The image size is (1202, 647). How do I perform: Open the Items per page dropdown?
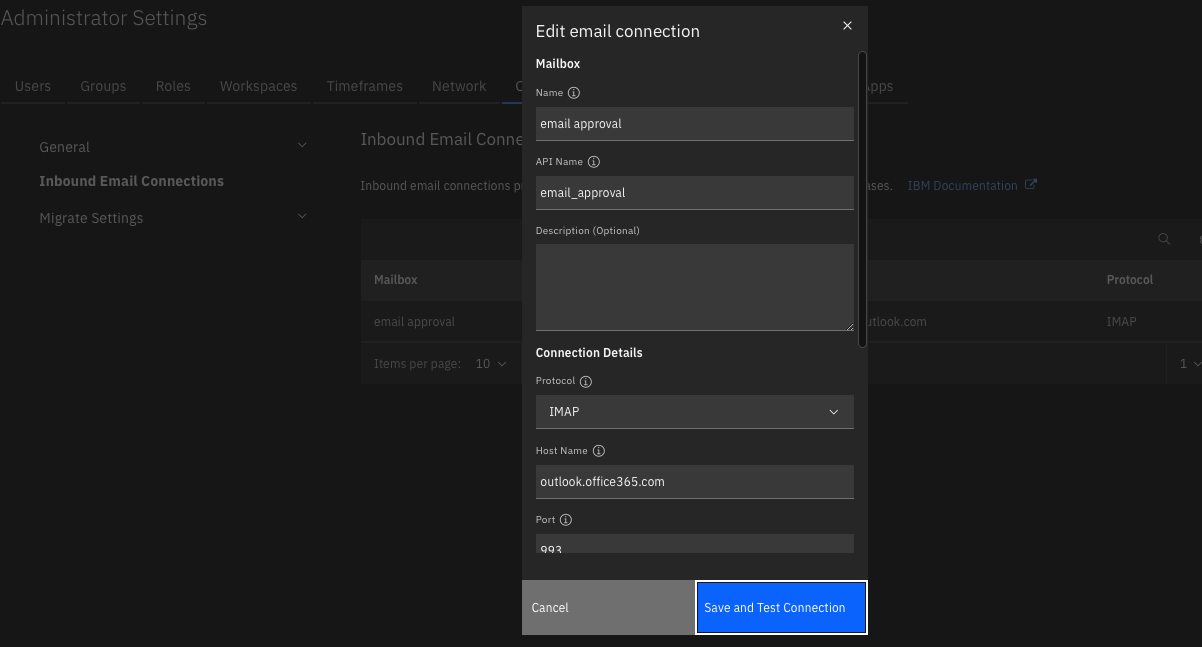(x=490, y=364)
